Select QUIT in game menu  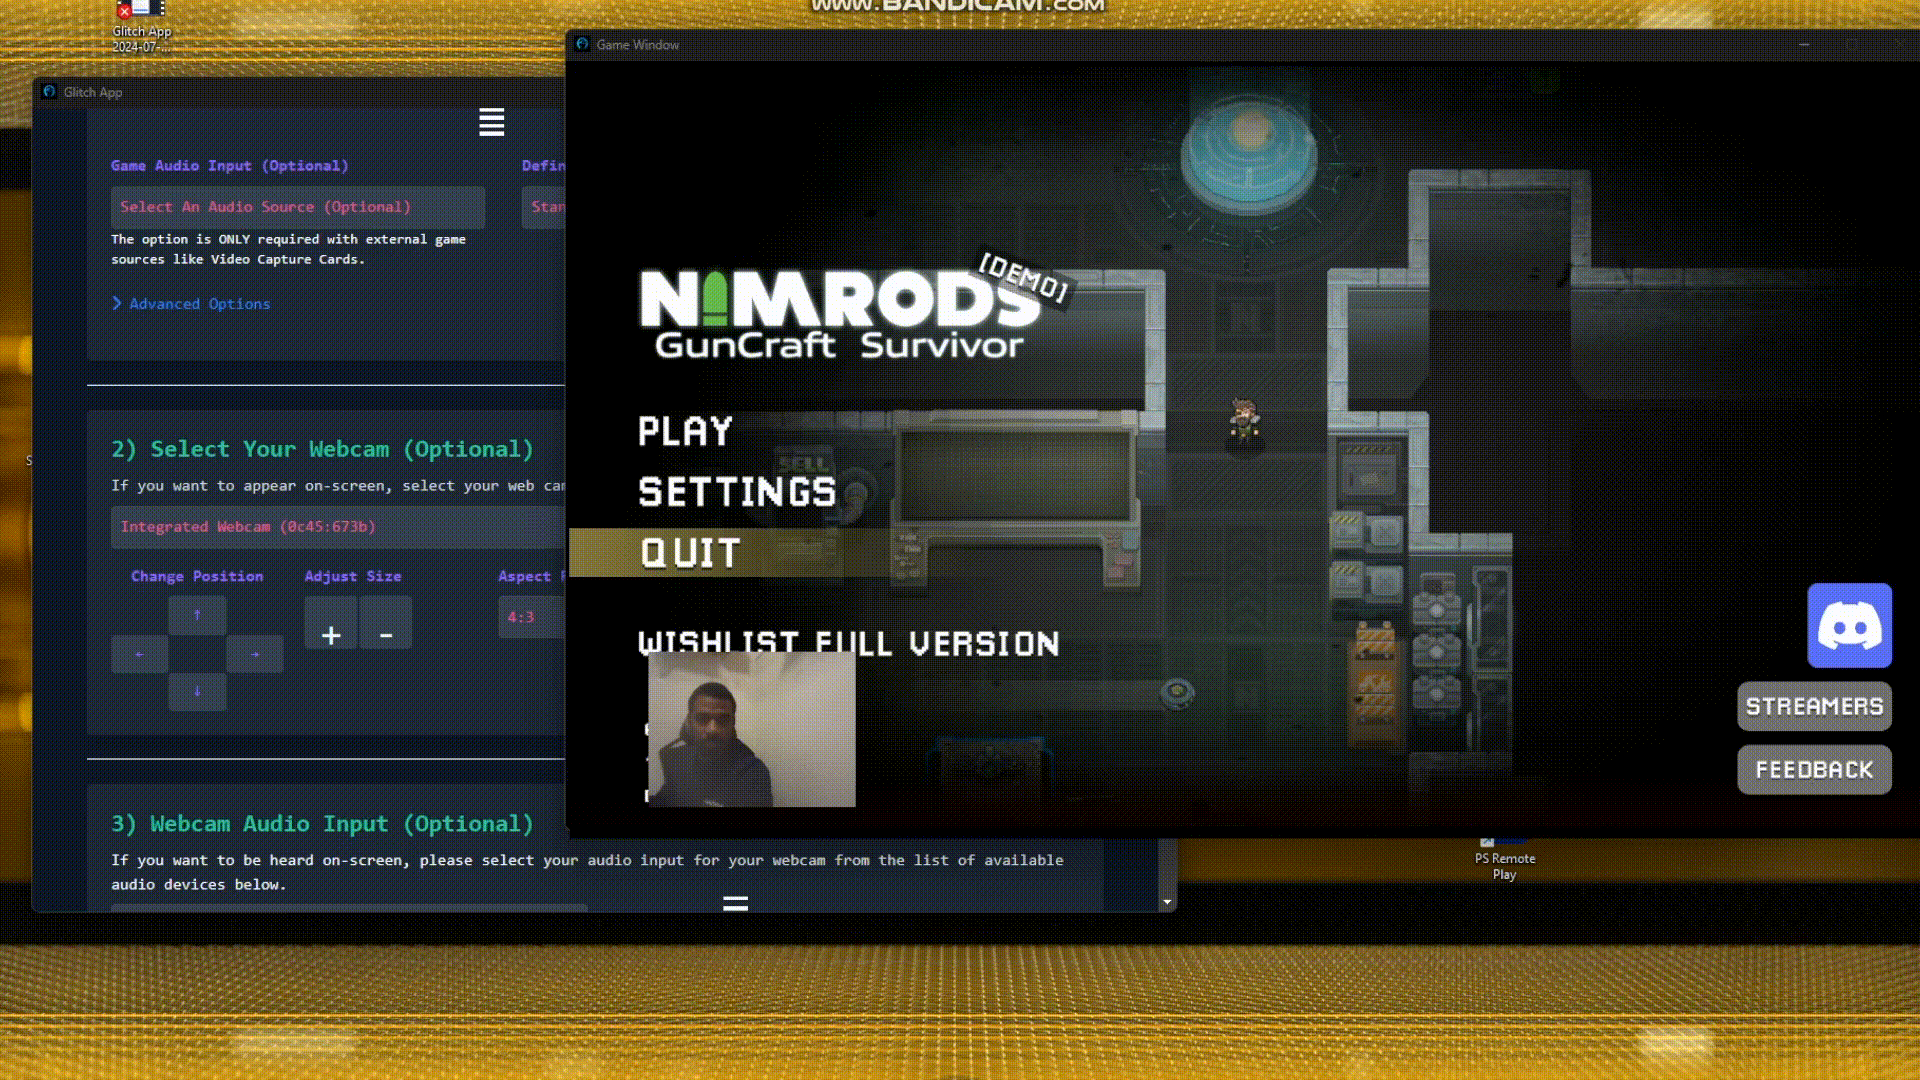point(691,553)
